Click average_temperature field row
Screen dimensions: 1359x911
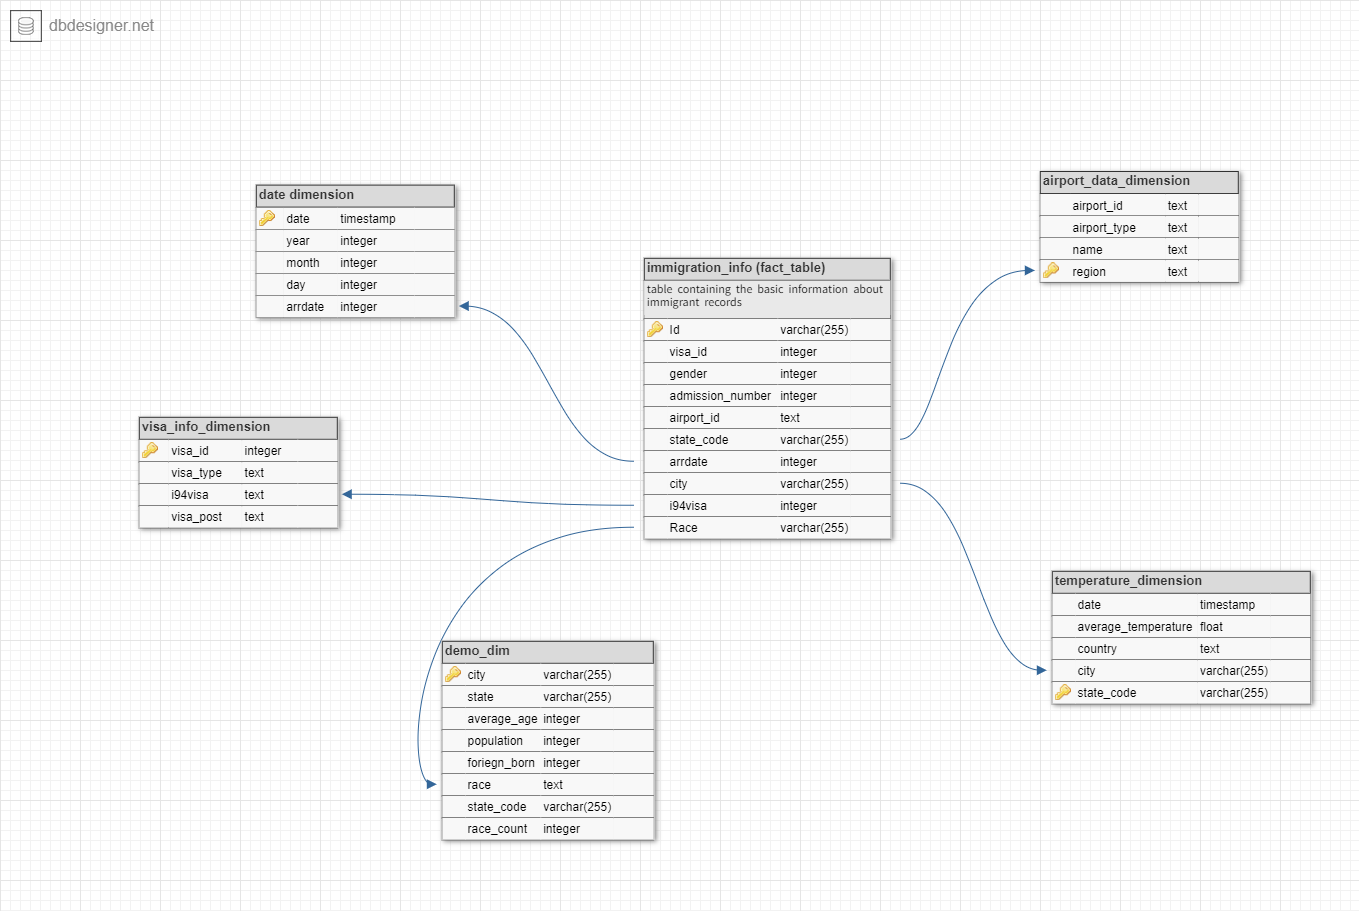(1180, 627)
